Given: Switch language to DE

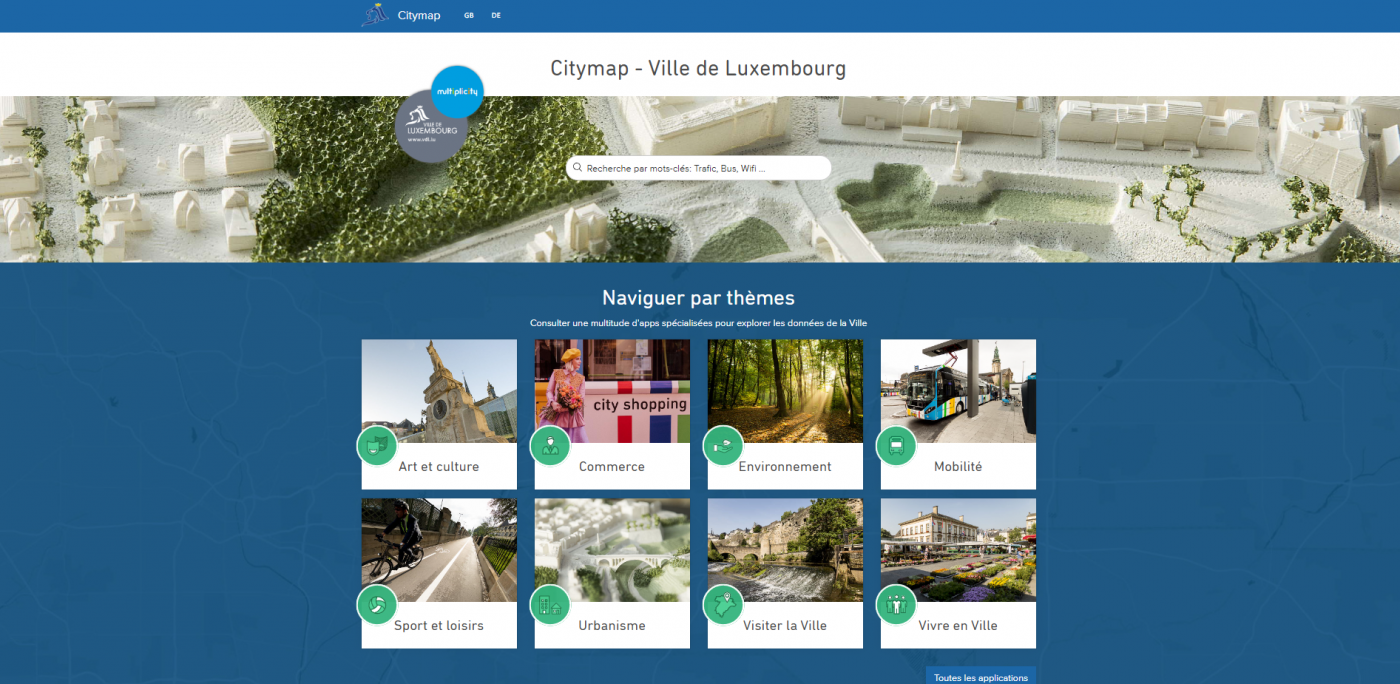Looking at the screenshot, I should pos(495,15).
